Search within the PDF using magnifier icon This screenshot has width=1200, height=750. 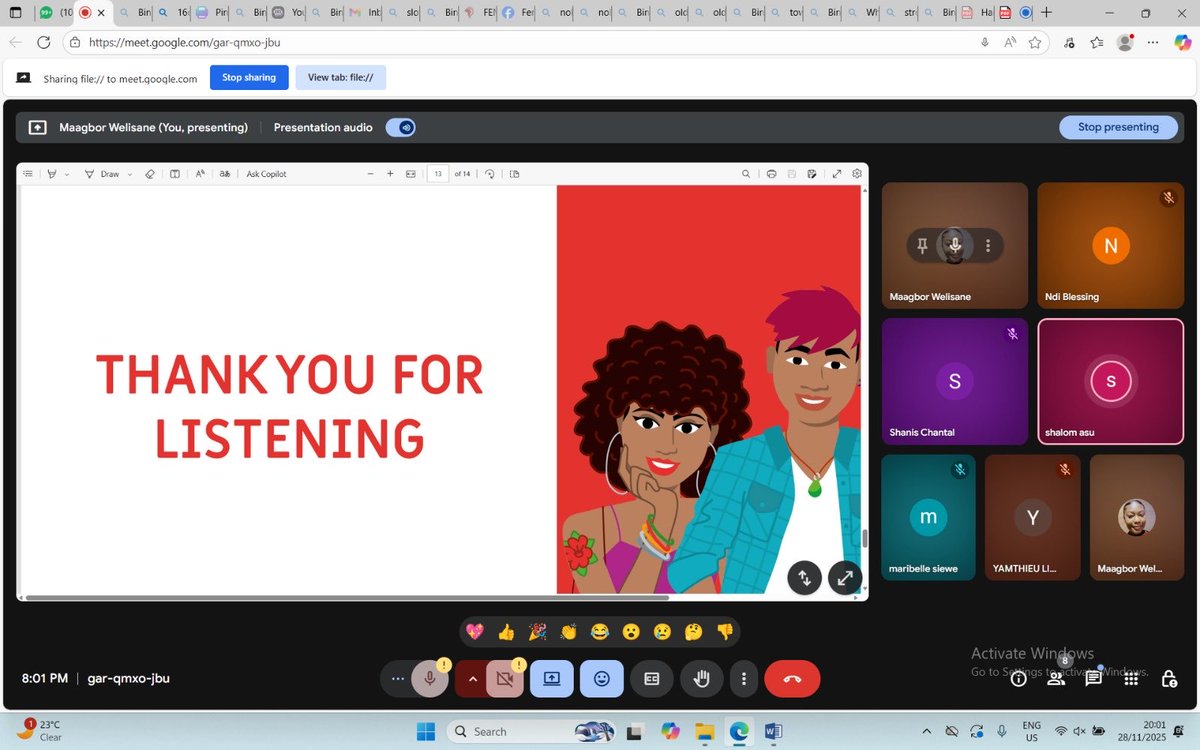746,174
